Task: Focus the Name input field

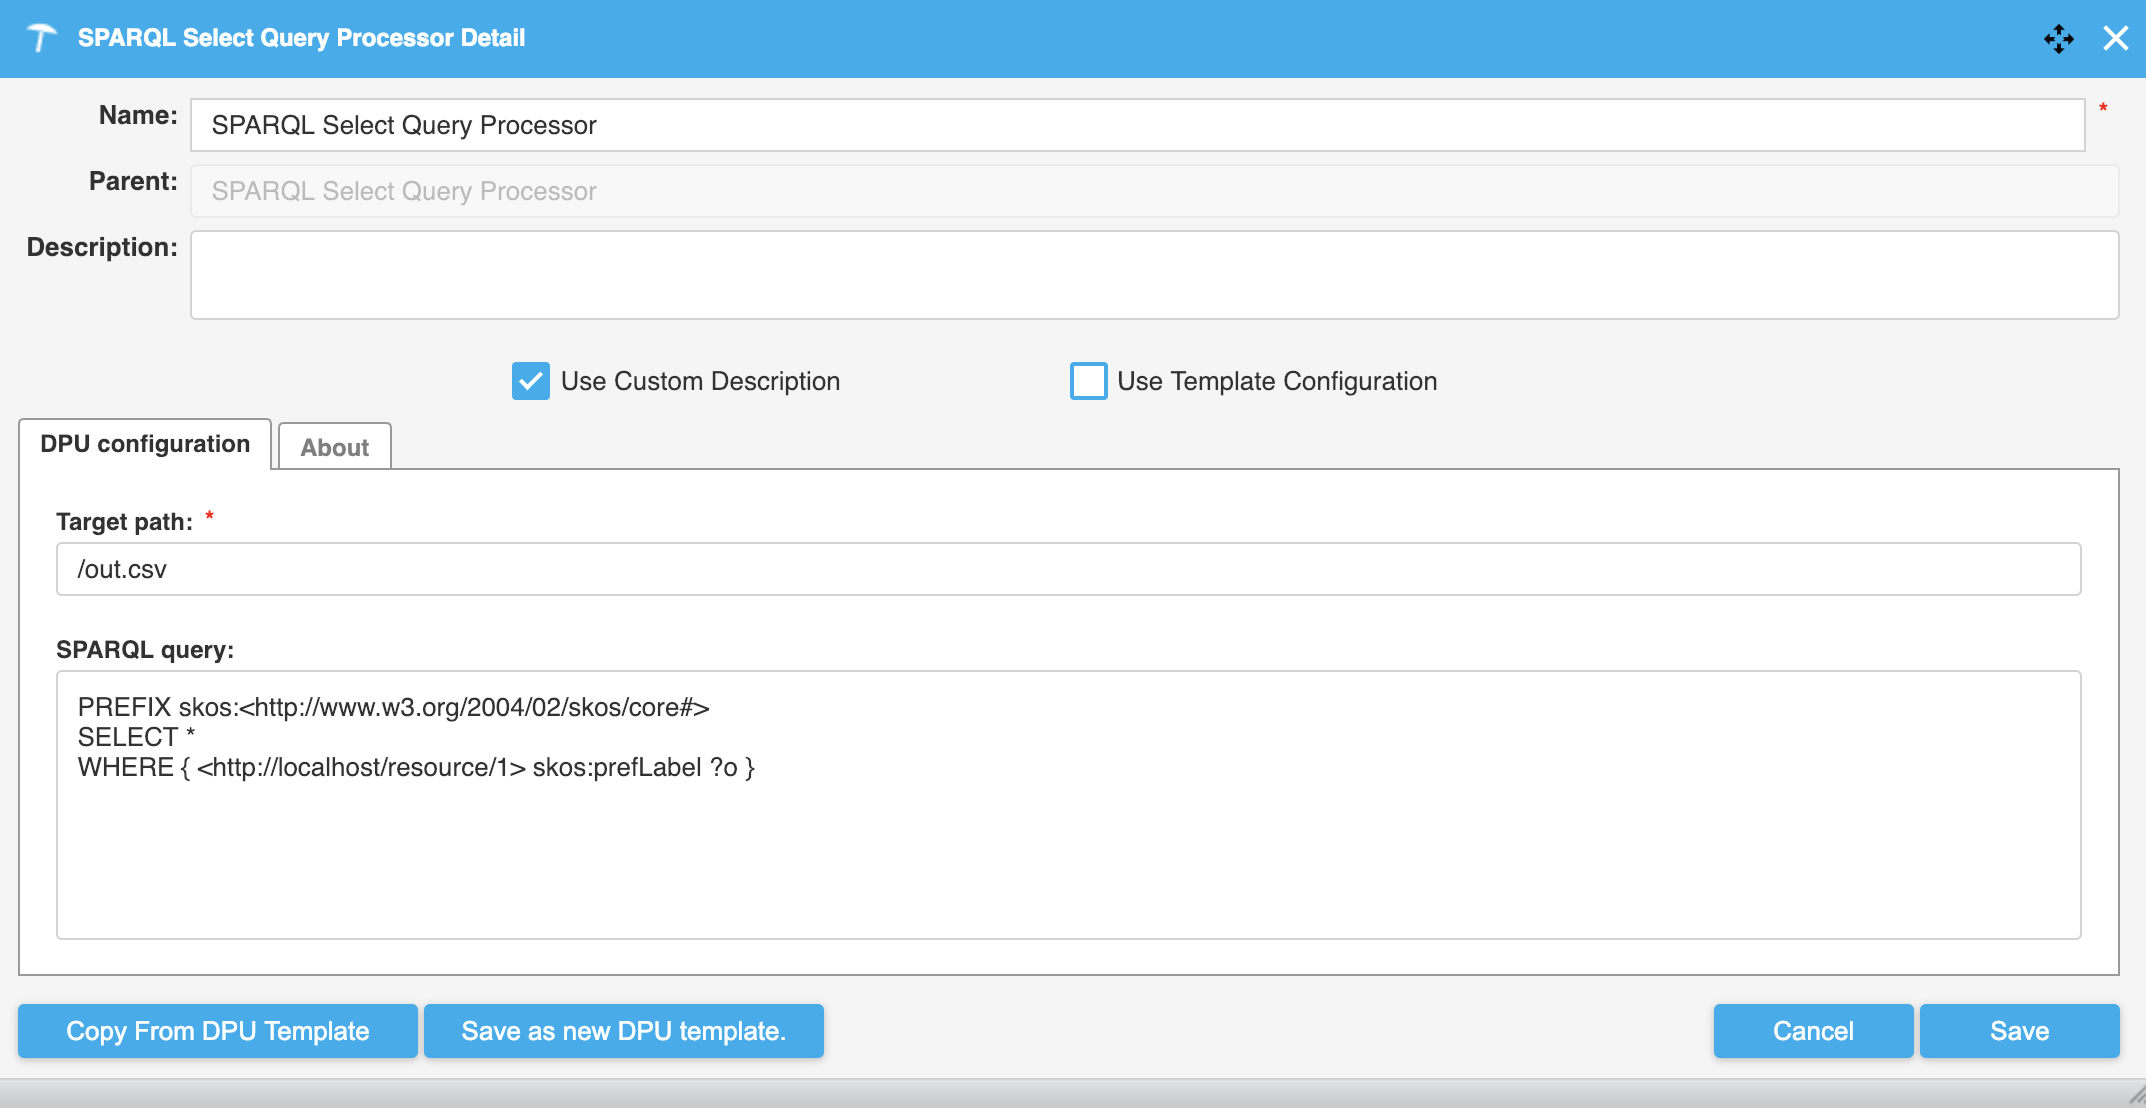Action: (1137, 125)
